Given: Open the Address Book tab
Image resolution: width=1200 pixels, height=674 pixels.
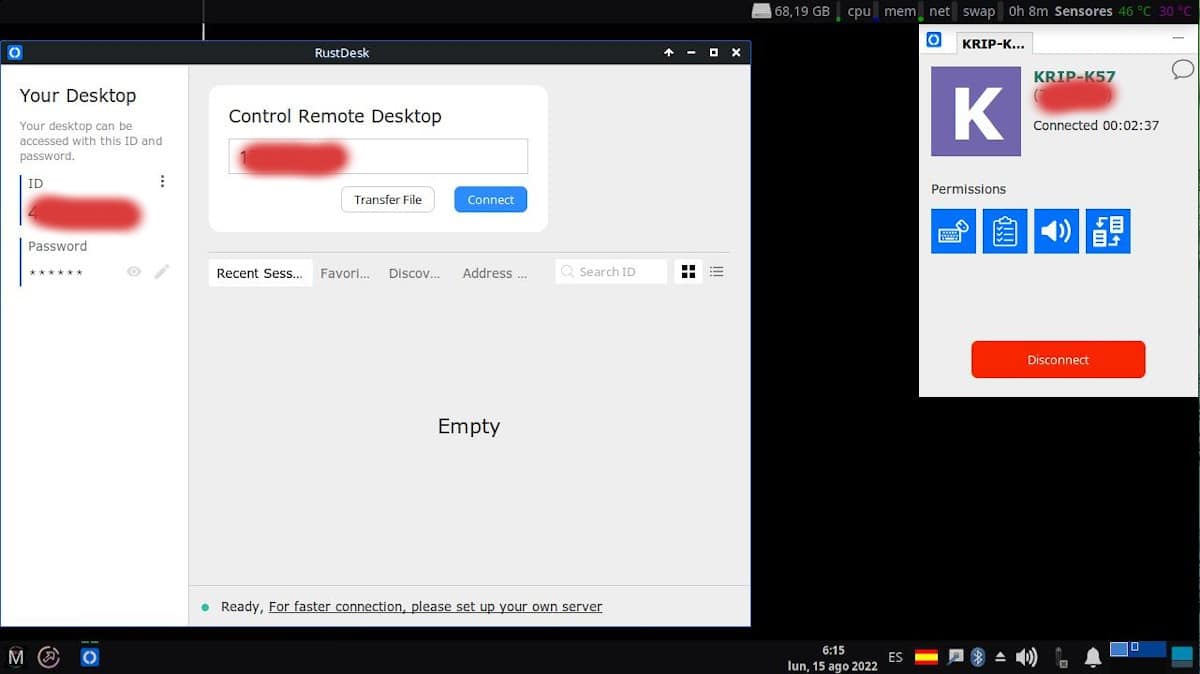Looking at the screenshot, I should pyautogui.click(x=494, y=273).
